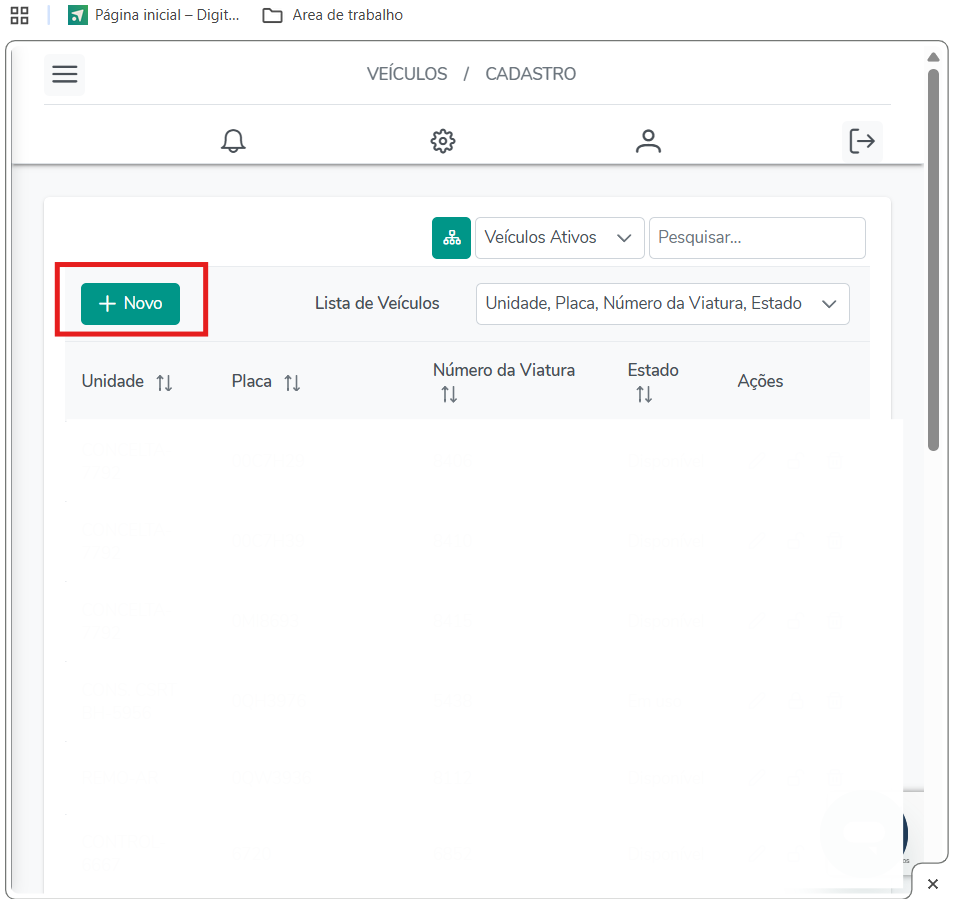Click the vertical scrollbar thumb

pos(933,260)
